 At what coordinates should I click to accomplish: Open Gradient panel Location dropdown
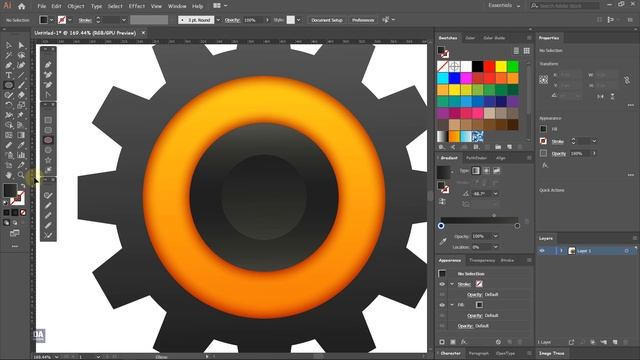click(496, 247)
